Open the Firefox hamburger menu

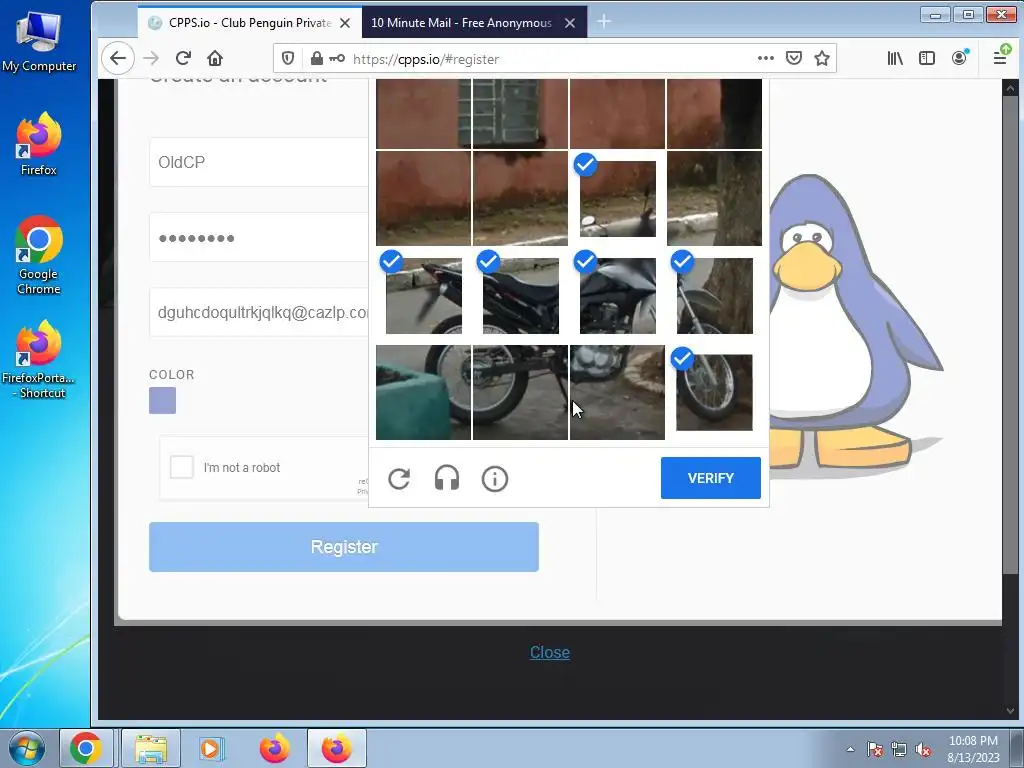1000,57
